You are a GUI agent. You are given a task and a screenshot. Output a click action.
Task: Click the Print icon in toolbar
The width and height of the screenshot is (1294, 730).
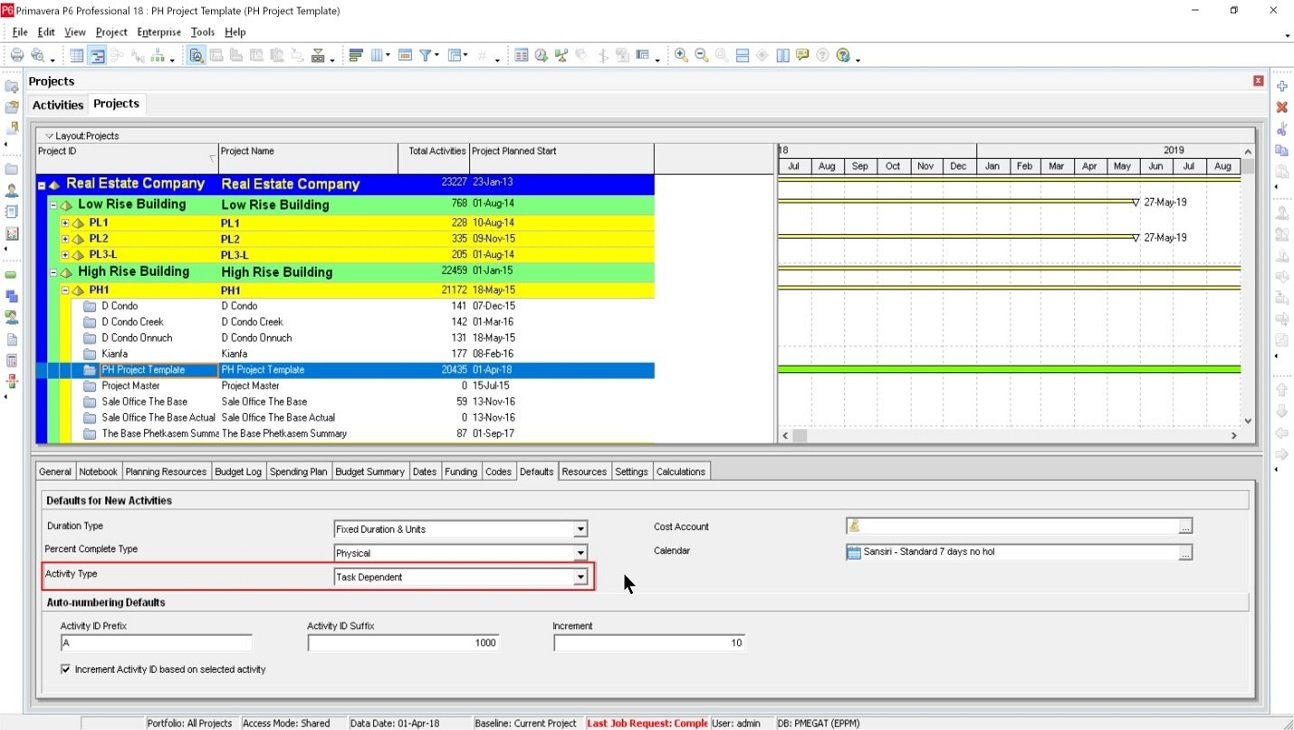pyautogui.click(x=17, y=56)
